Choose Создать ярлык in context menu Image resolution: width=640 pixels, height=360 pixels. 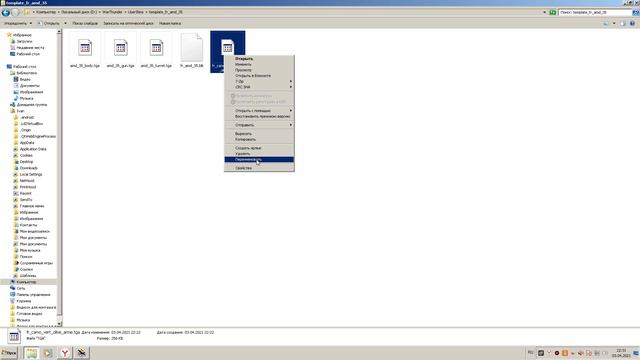pos(259,148)
